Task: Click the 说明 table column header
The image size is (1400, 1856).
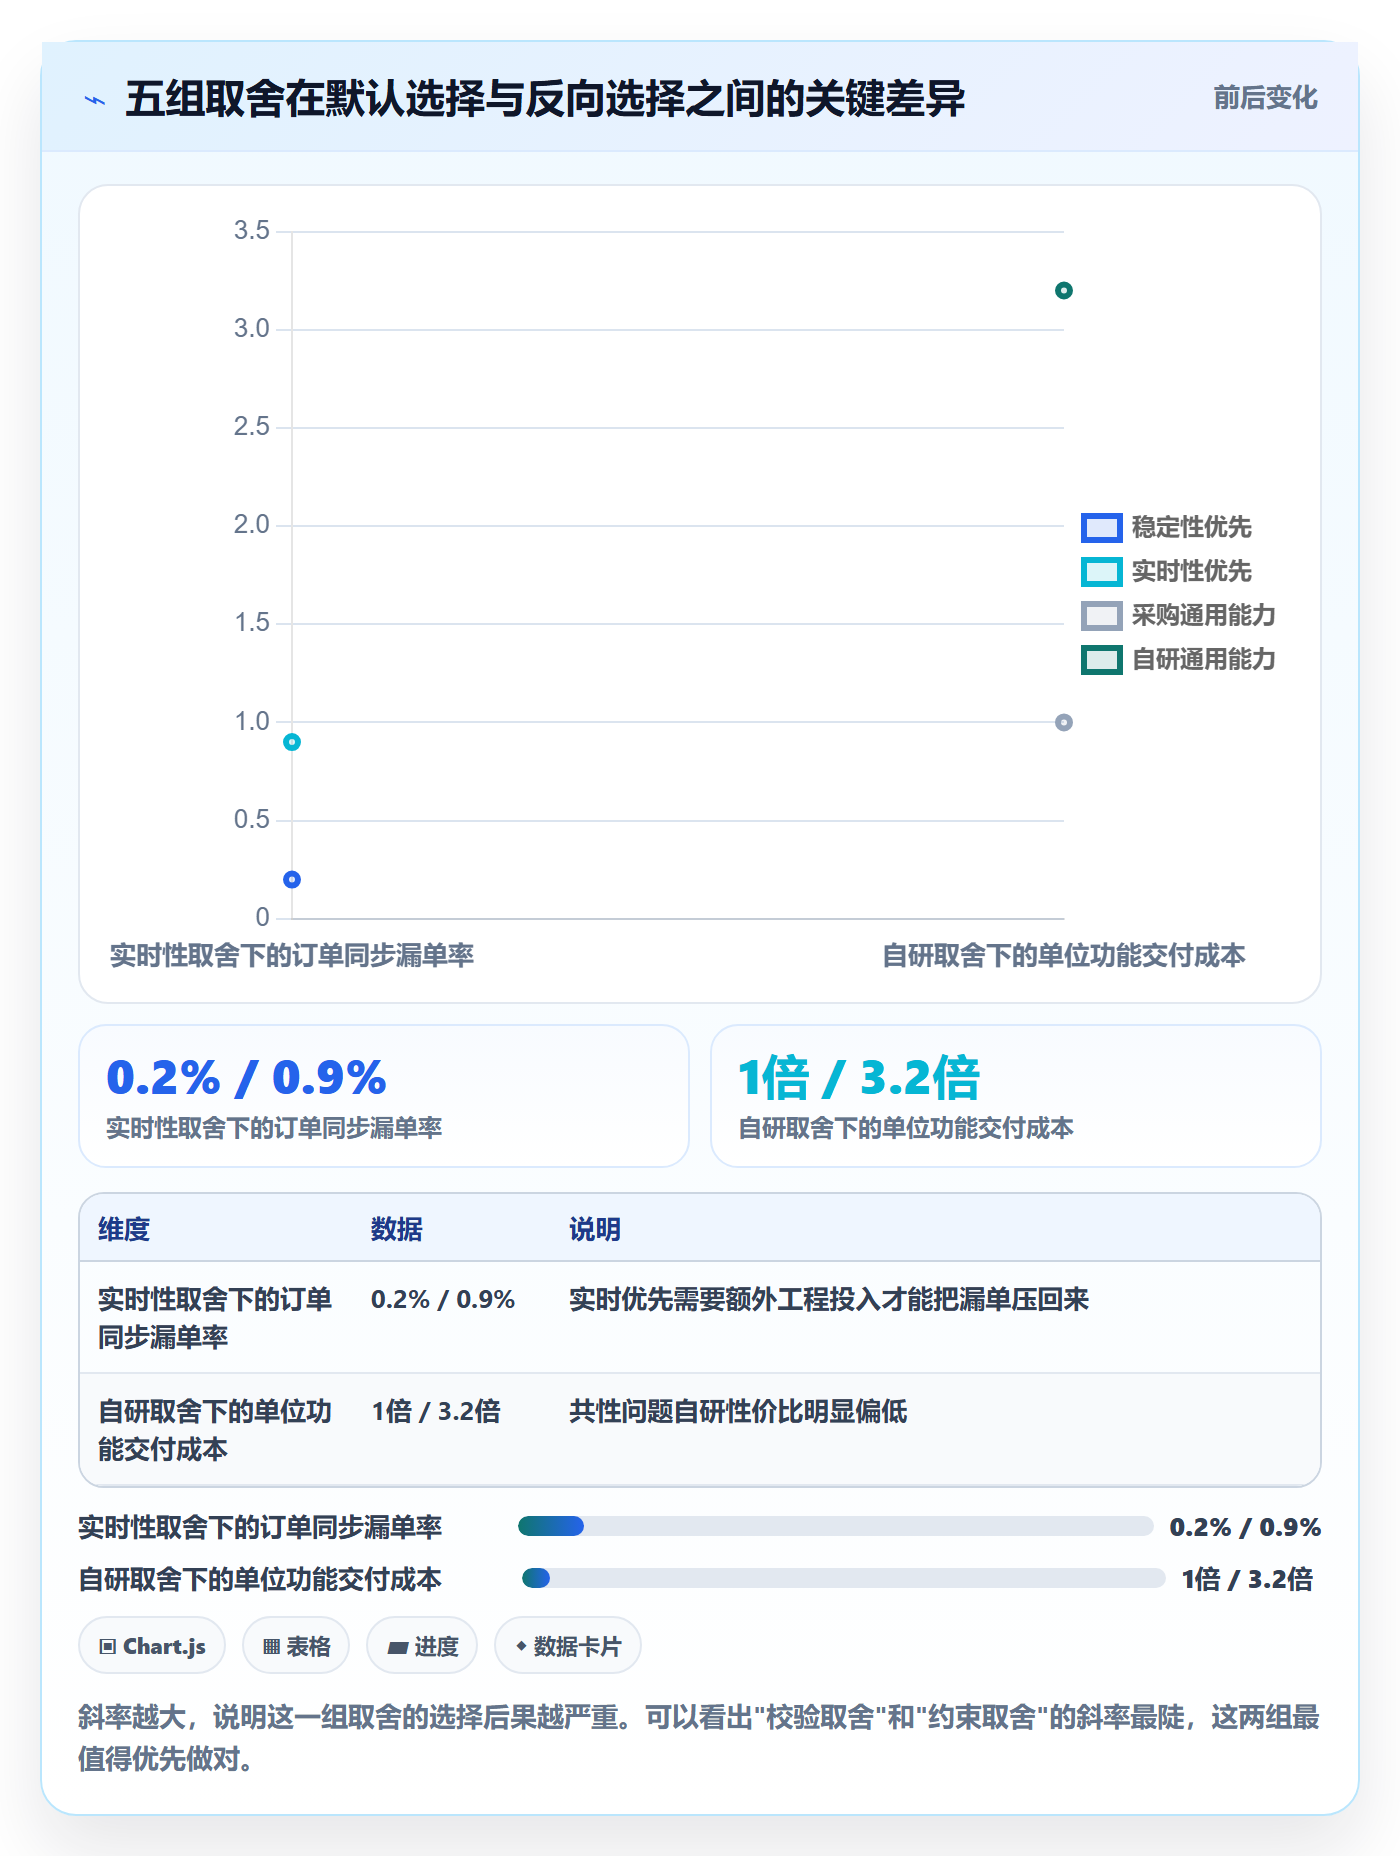Action: 595,1229
